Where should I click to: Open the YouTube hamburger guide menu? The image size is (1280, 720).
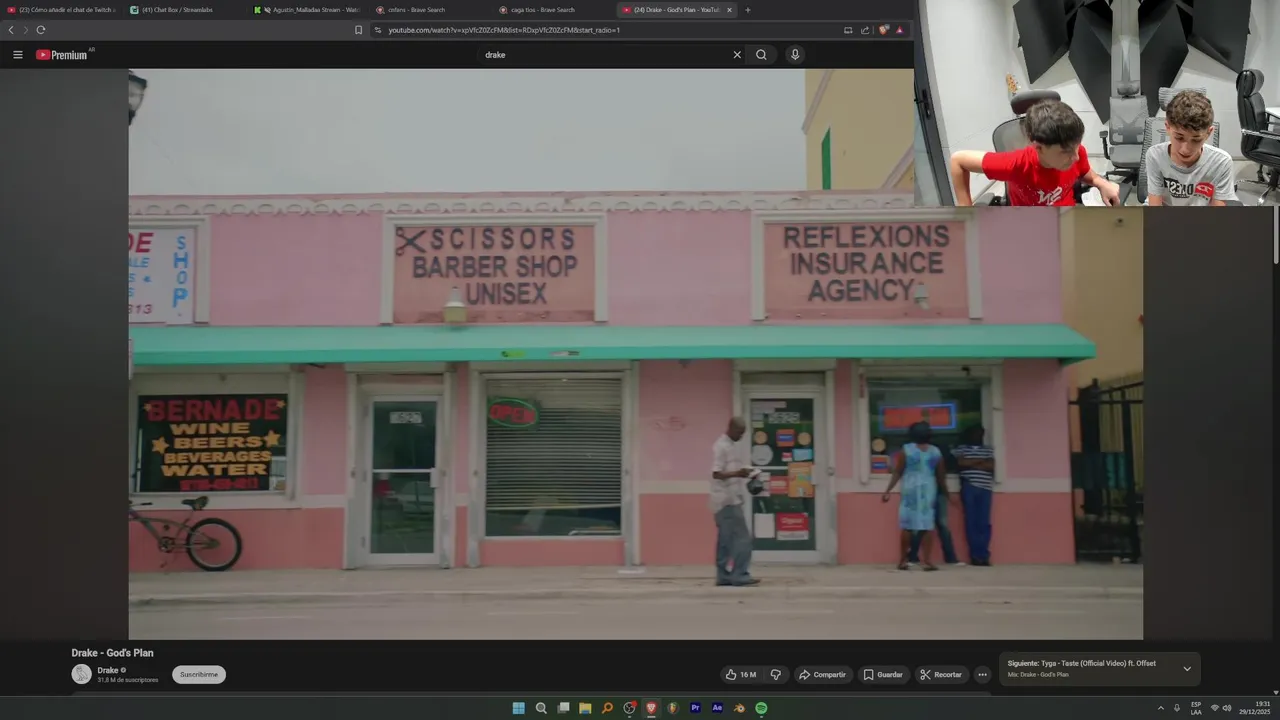(17, 55)
